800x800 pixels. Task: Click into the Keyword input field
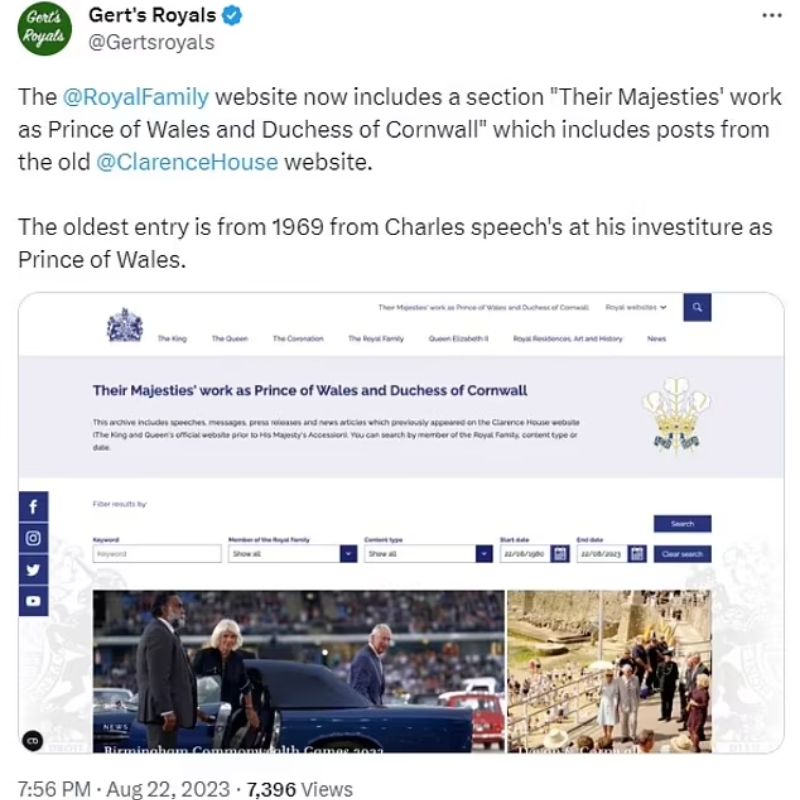pyautogui.click(x=157, y=553)
